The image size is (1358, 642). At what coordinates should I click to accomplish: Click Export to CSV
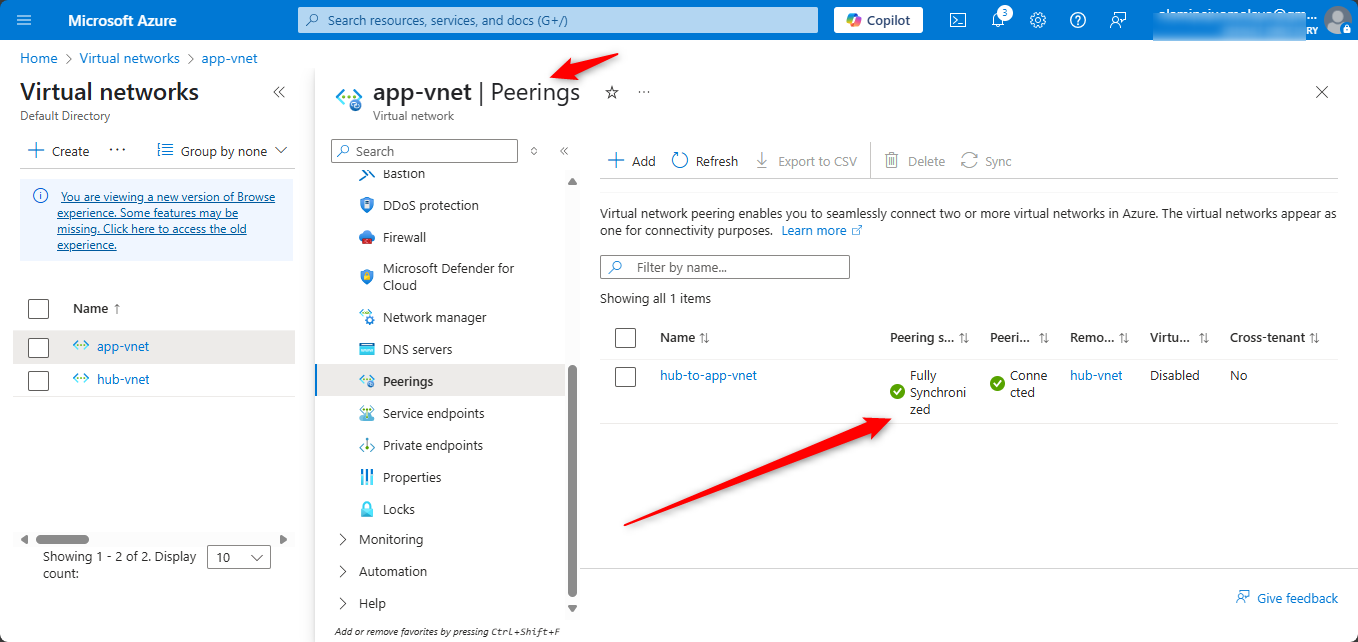806,161
